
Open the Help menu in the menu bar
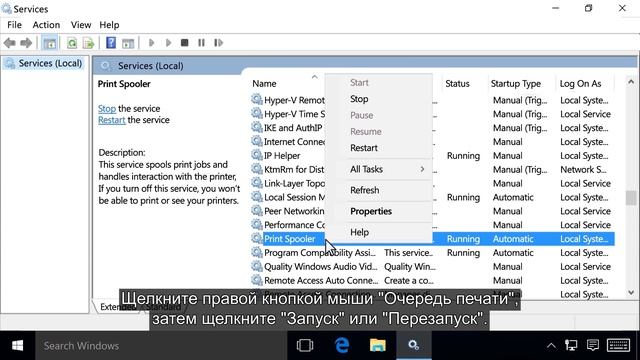[109, 25]
